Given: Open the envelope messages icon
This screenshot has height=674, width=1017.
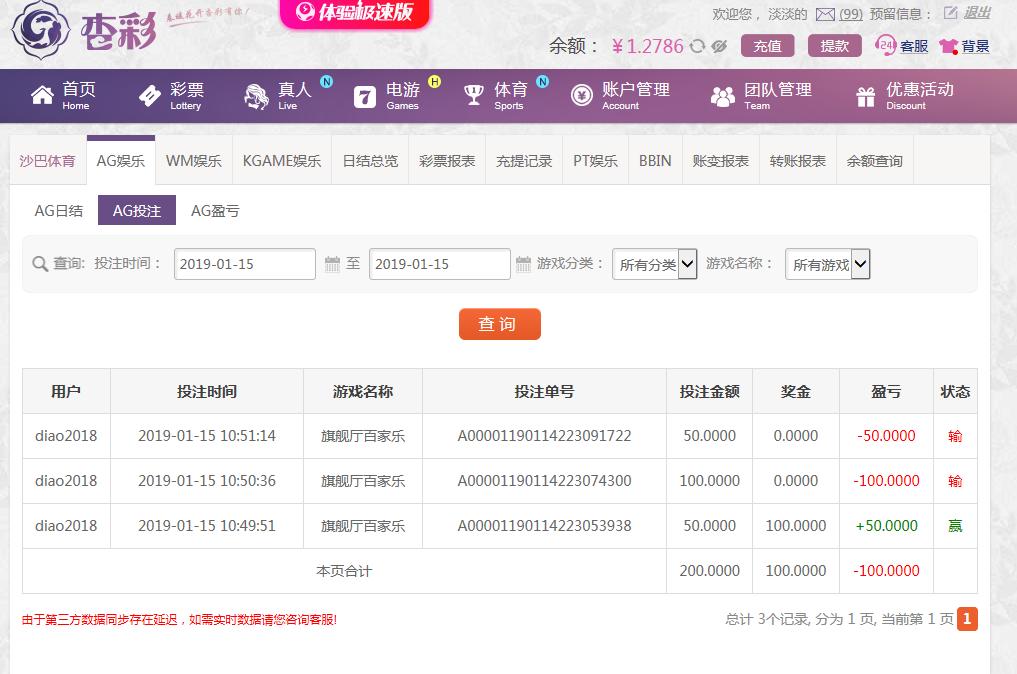Looking at the screenshot, I should (825, 14).
